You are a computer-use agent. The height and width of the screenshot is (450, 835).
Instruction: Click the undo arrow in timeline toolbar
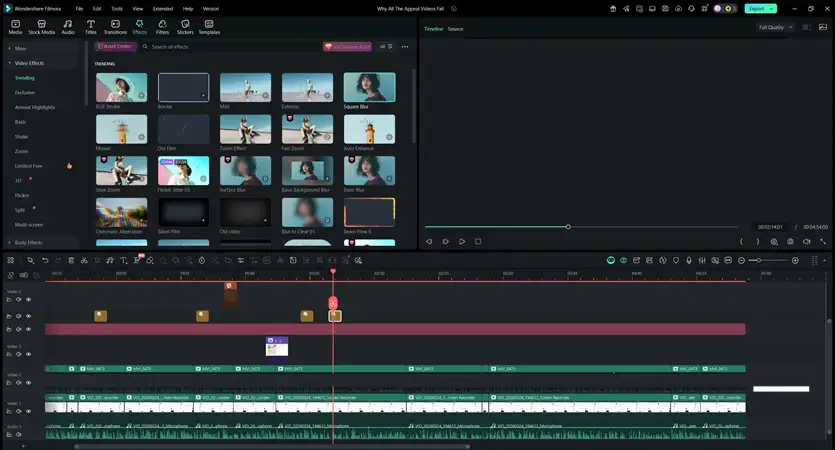tap(45, 260)
